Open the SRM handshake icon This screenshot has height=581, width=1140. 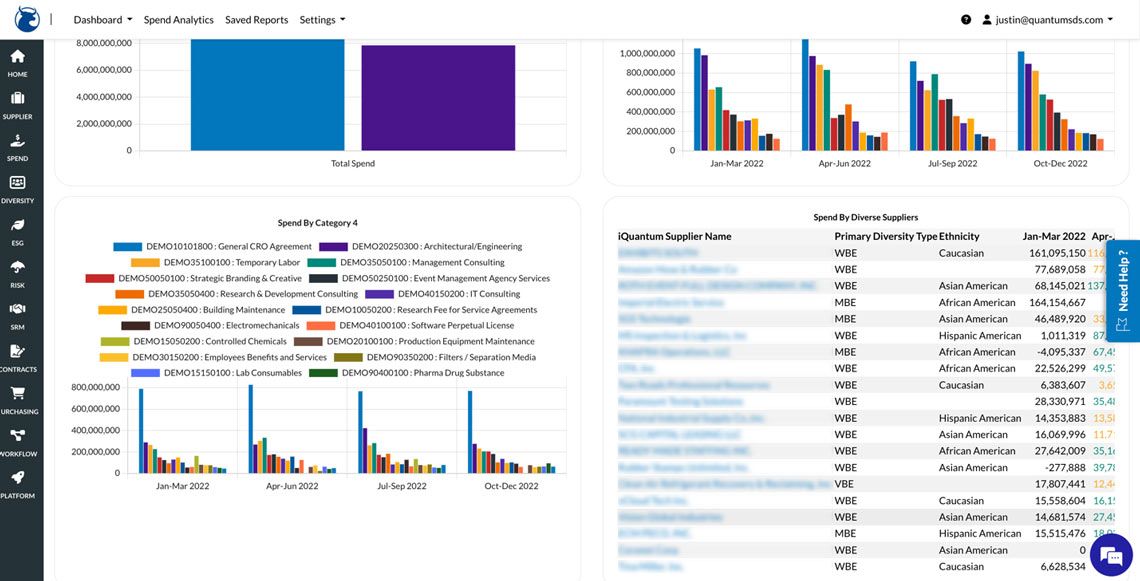click(x=18, y=314)
